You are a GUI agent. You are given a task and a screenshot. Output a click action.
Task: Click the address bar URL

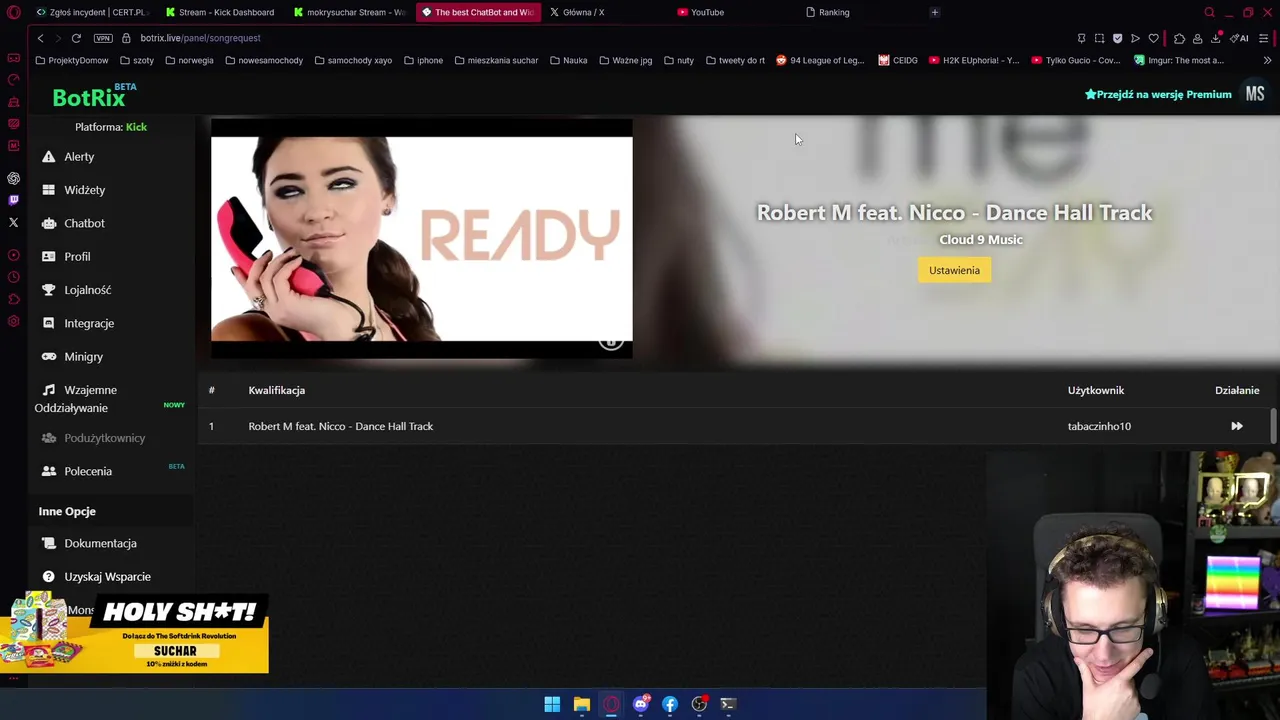pyautogui.click(x=200, y=38)
